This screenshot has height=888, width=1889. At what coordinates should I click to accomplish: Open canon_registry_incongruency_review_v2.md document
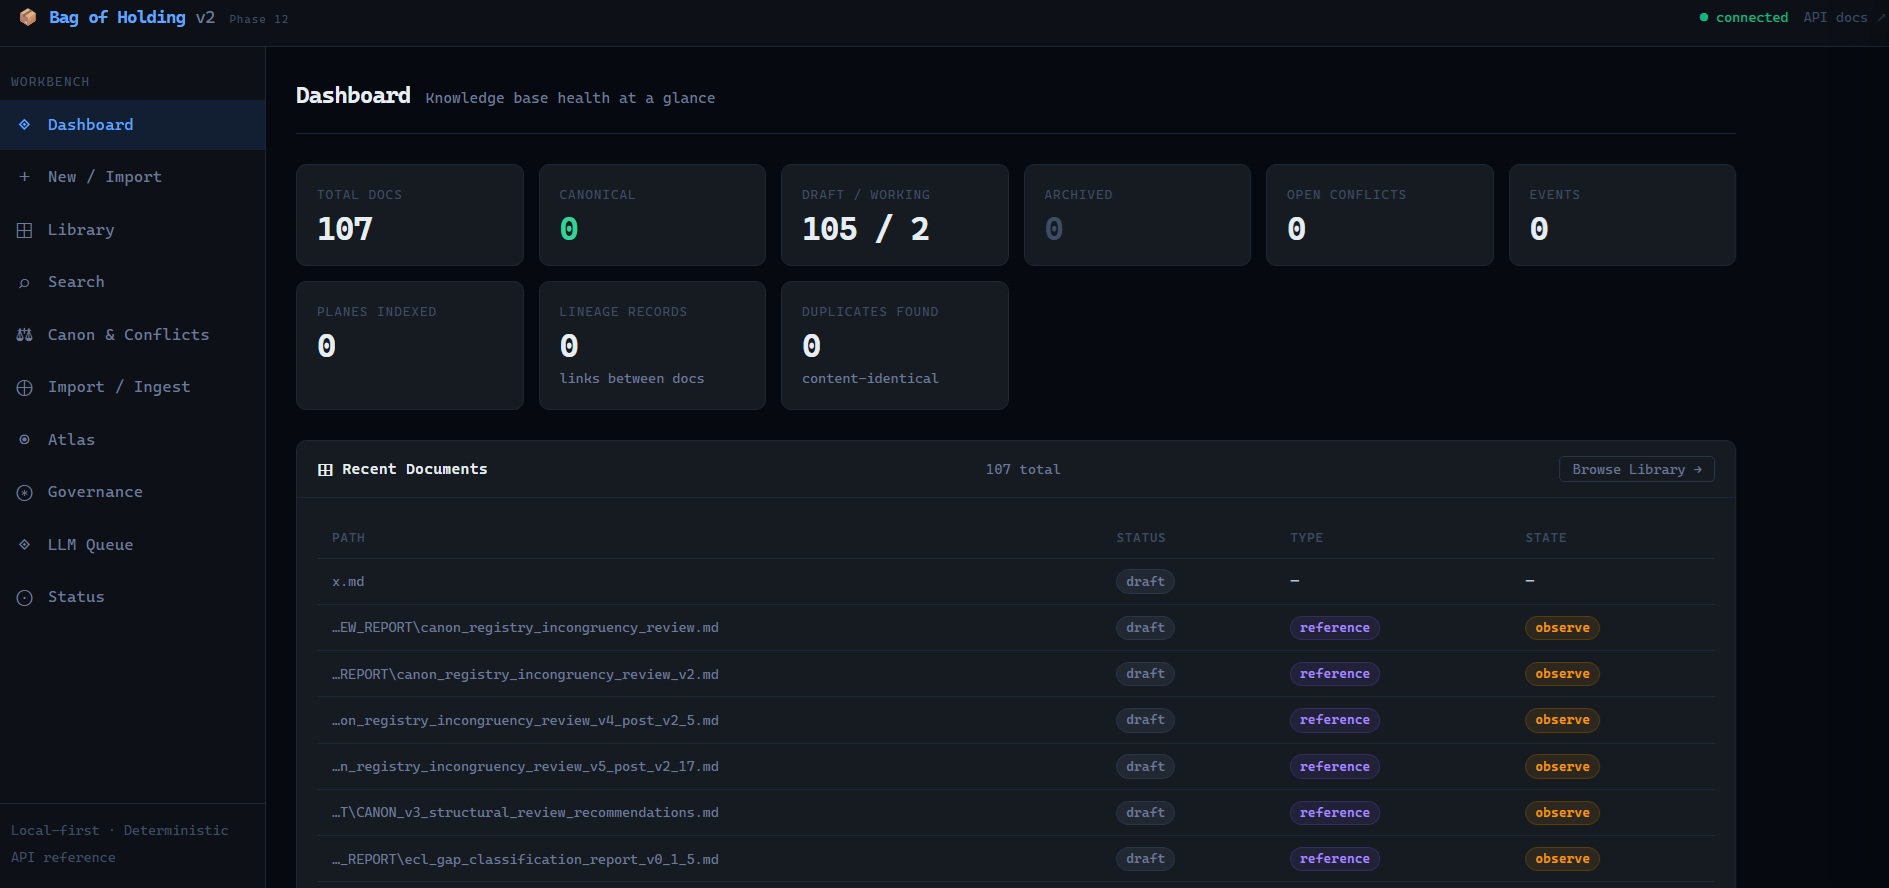[526, 675]
